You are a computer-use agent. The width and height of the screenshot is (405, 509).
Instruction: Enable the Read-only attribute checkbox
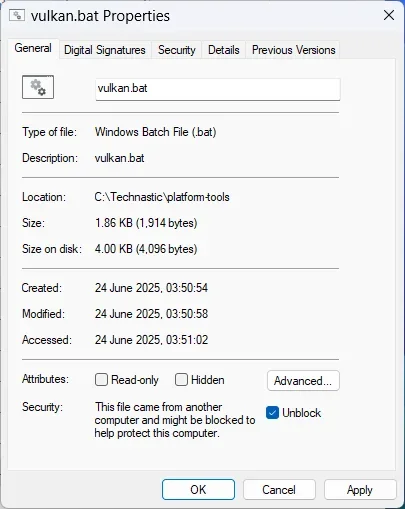click(x=101, y=380)
